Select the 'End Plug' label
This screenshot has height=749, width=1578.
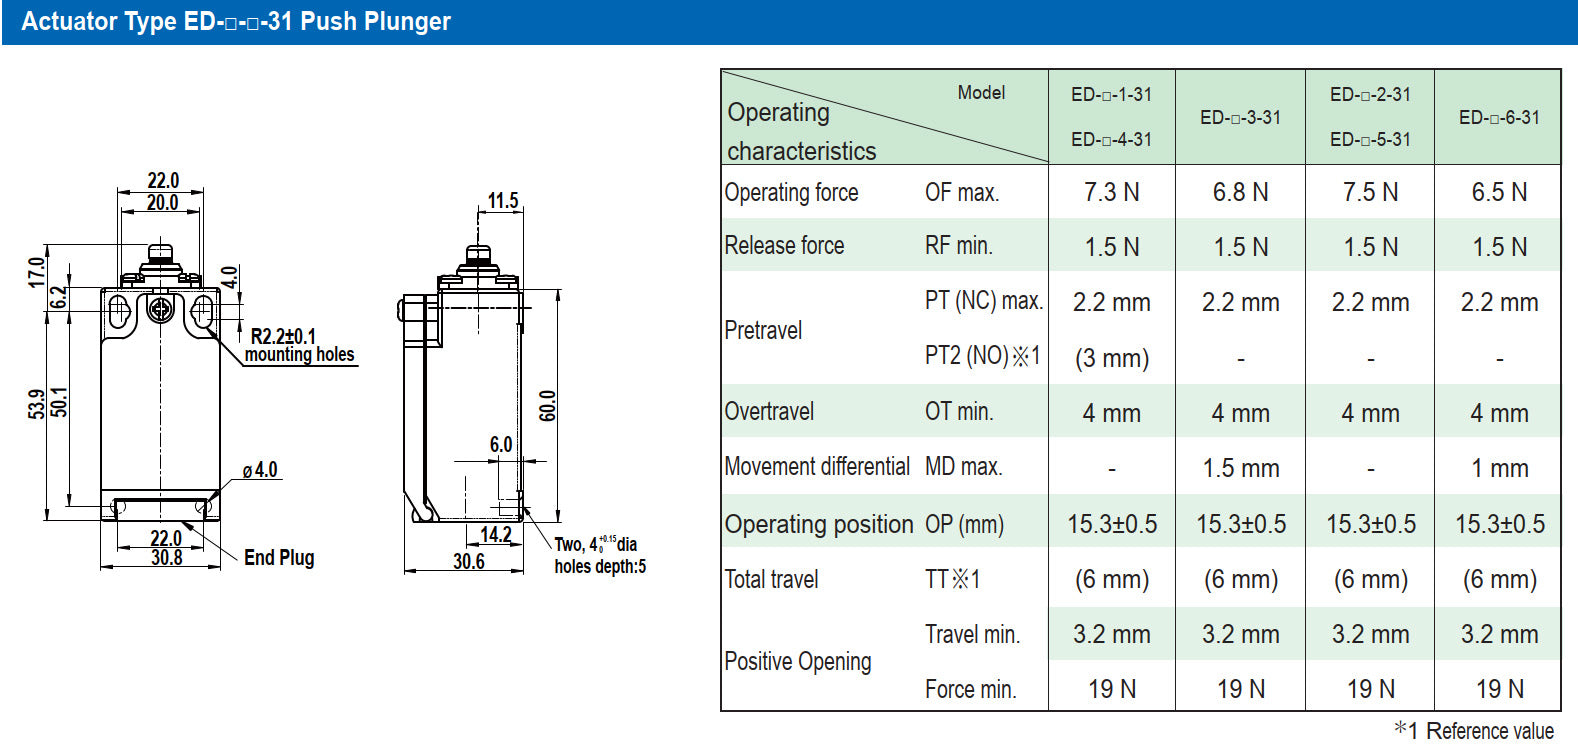click(x=279, y=558)
